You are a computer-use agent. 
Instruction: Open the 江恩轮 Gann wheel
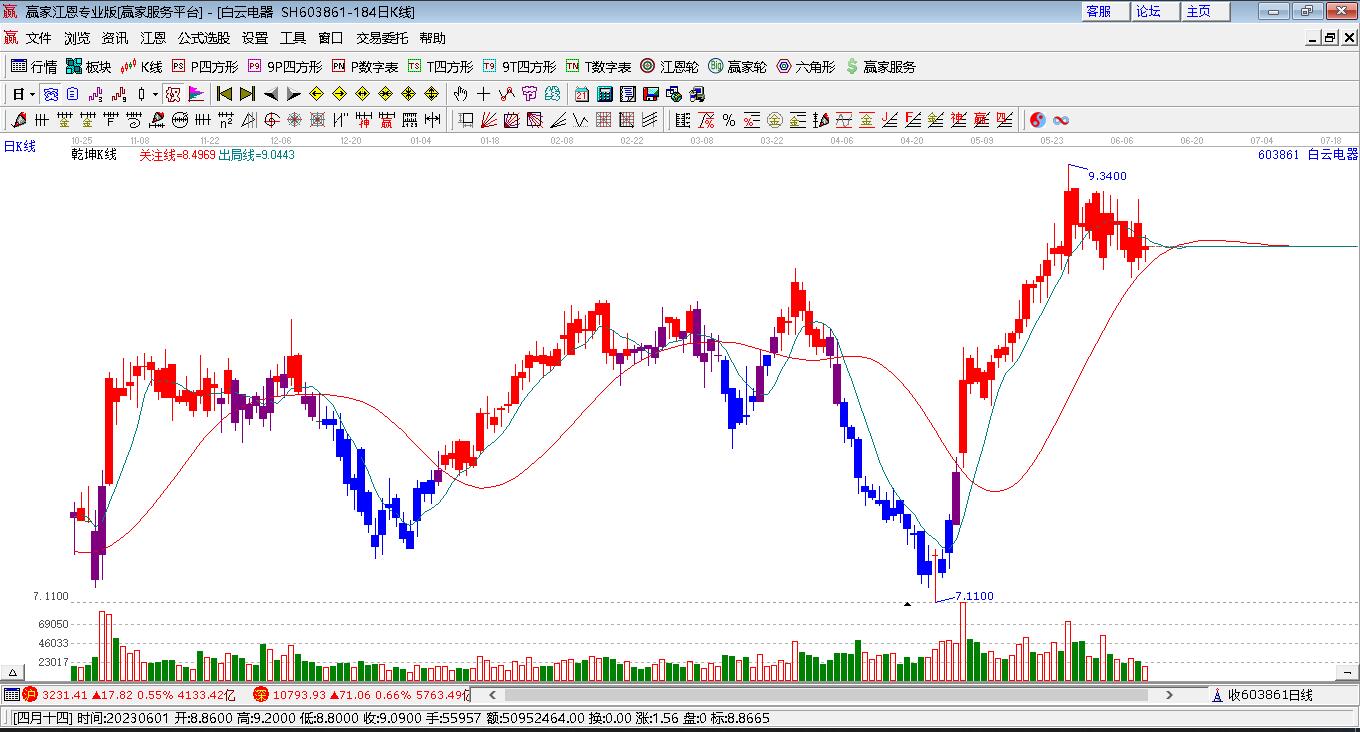[670, 67]
